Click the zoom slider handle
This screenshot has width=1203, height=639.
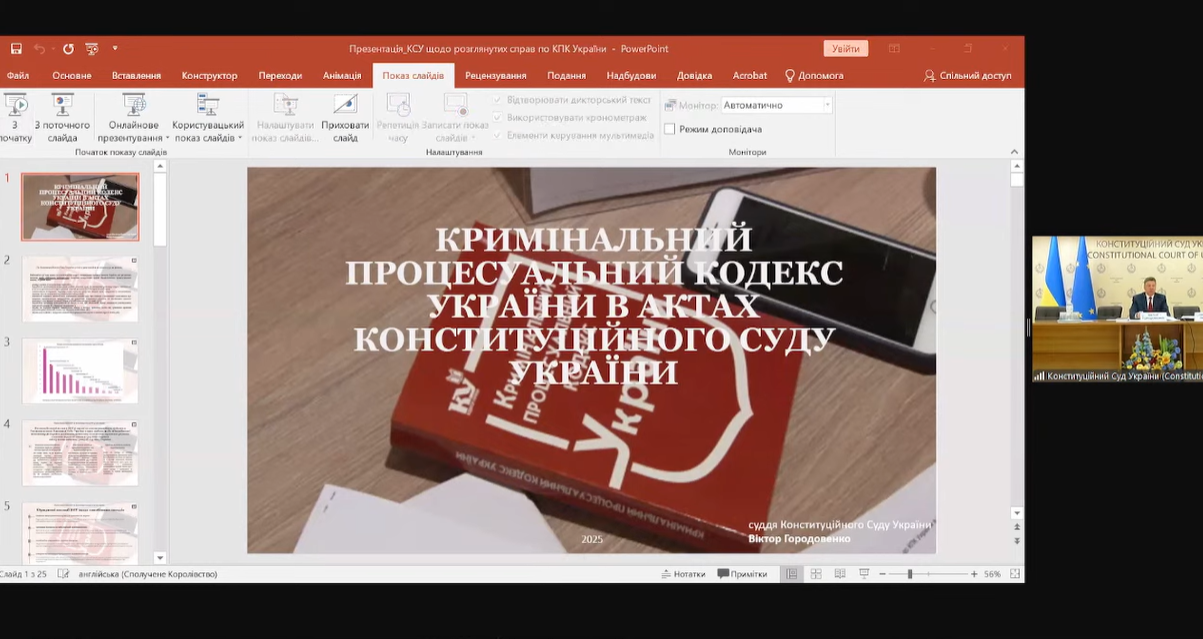909,574
